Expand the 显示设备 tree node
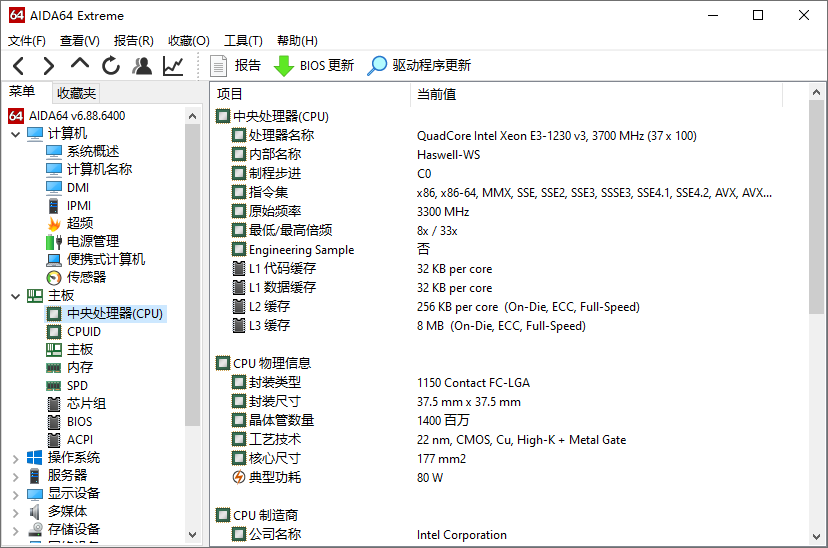Image resolution: width=828 pixels, height=548 pixels. pos(16,494)
